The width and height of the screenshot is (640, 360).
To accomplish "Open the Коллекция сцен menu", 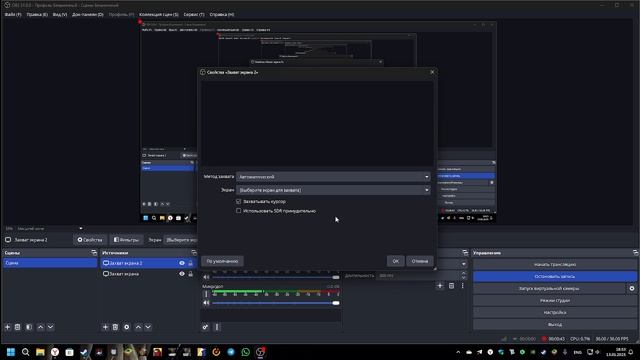I will 159,14.
